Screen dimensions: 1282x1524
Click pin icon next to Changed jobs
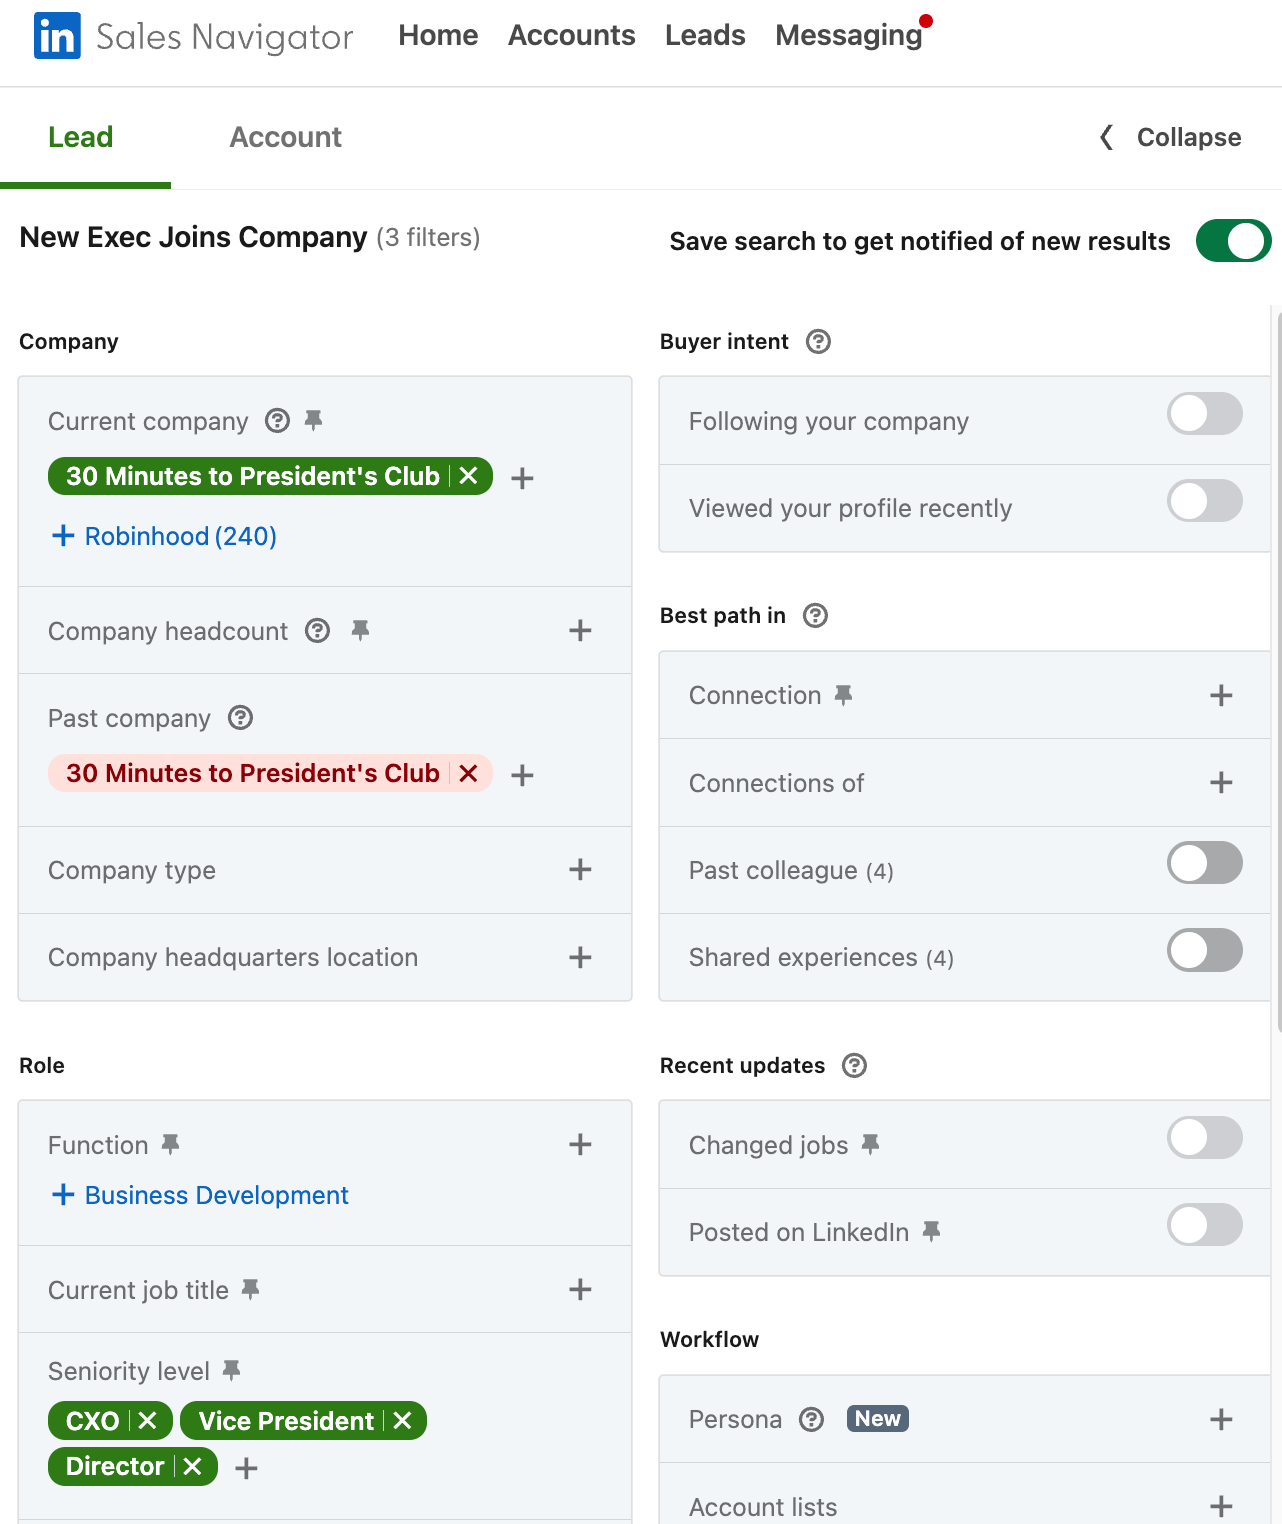click(870, 1144)
